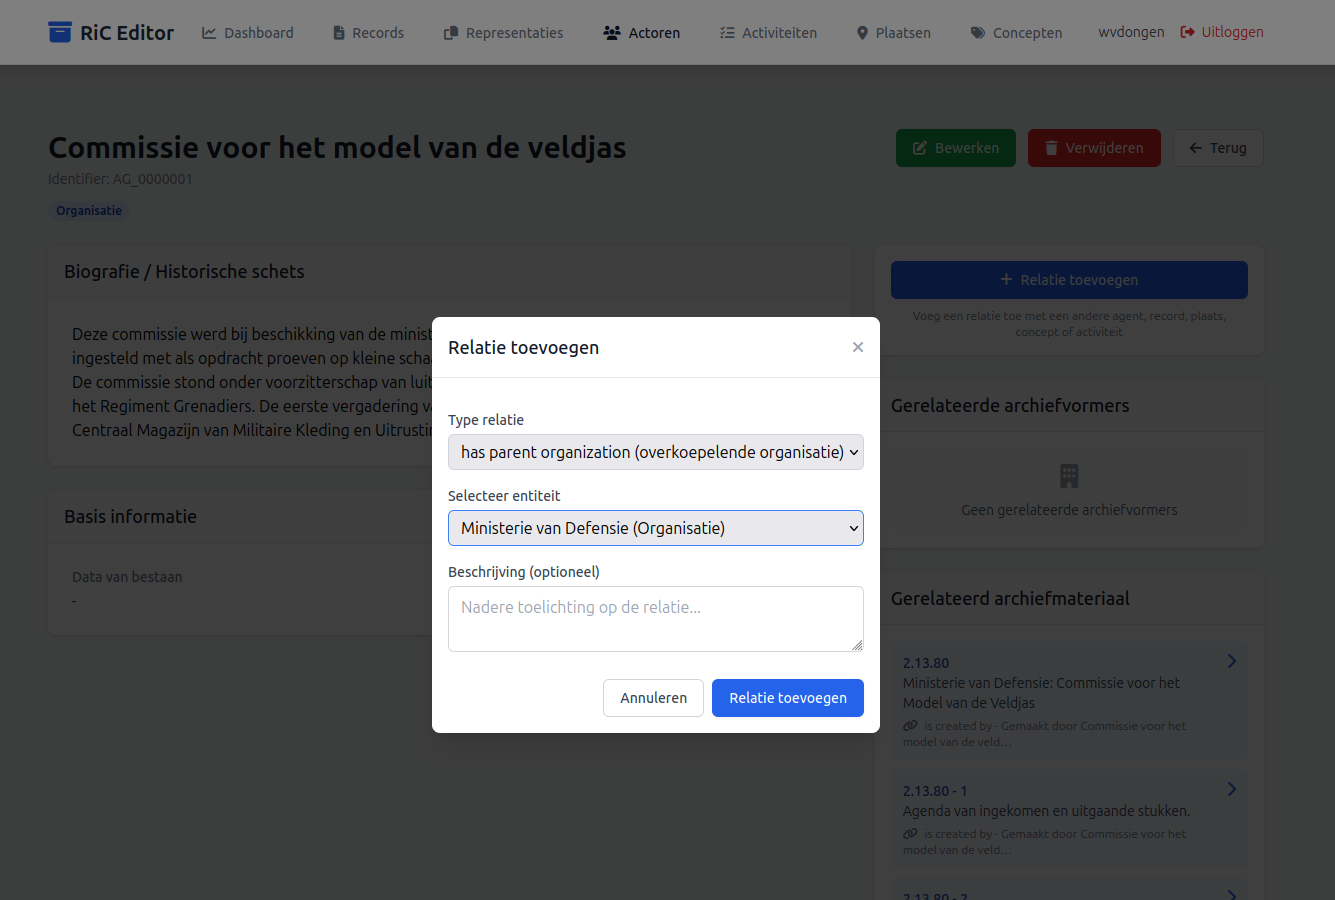Click the building icon under Gerelateerde archiefvormers

click(x=1069, y=475)
